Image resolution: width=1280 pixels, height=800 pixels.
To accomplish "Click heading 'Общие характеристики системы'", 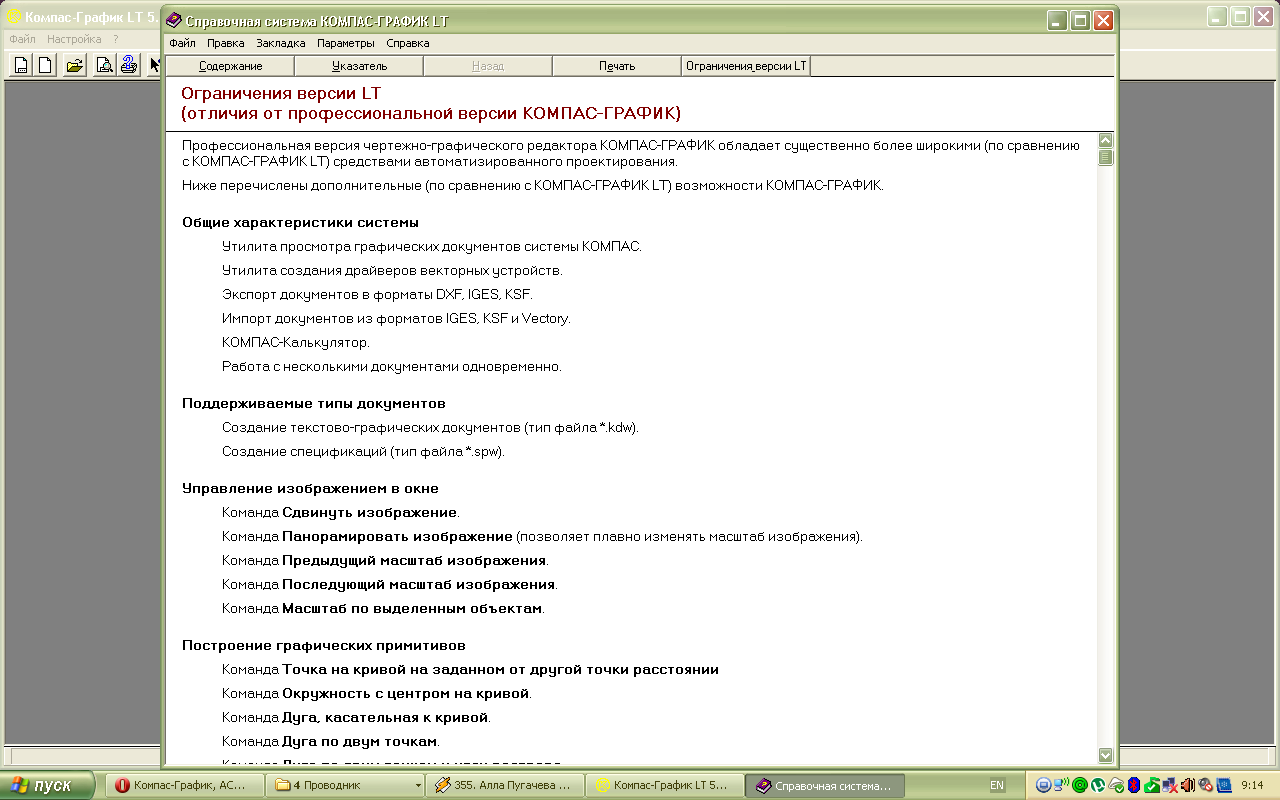I will 300,222.
